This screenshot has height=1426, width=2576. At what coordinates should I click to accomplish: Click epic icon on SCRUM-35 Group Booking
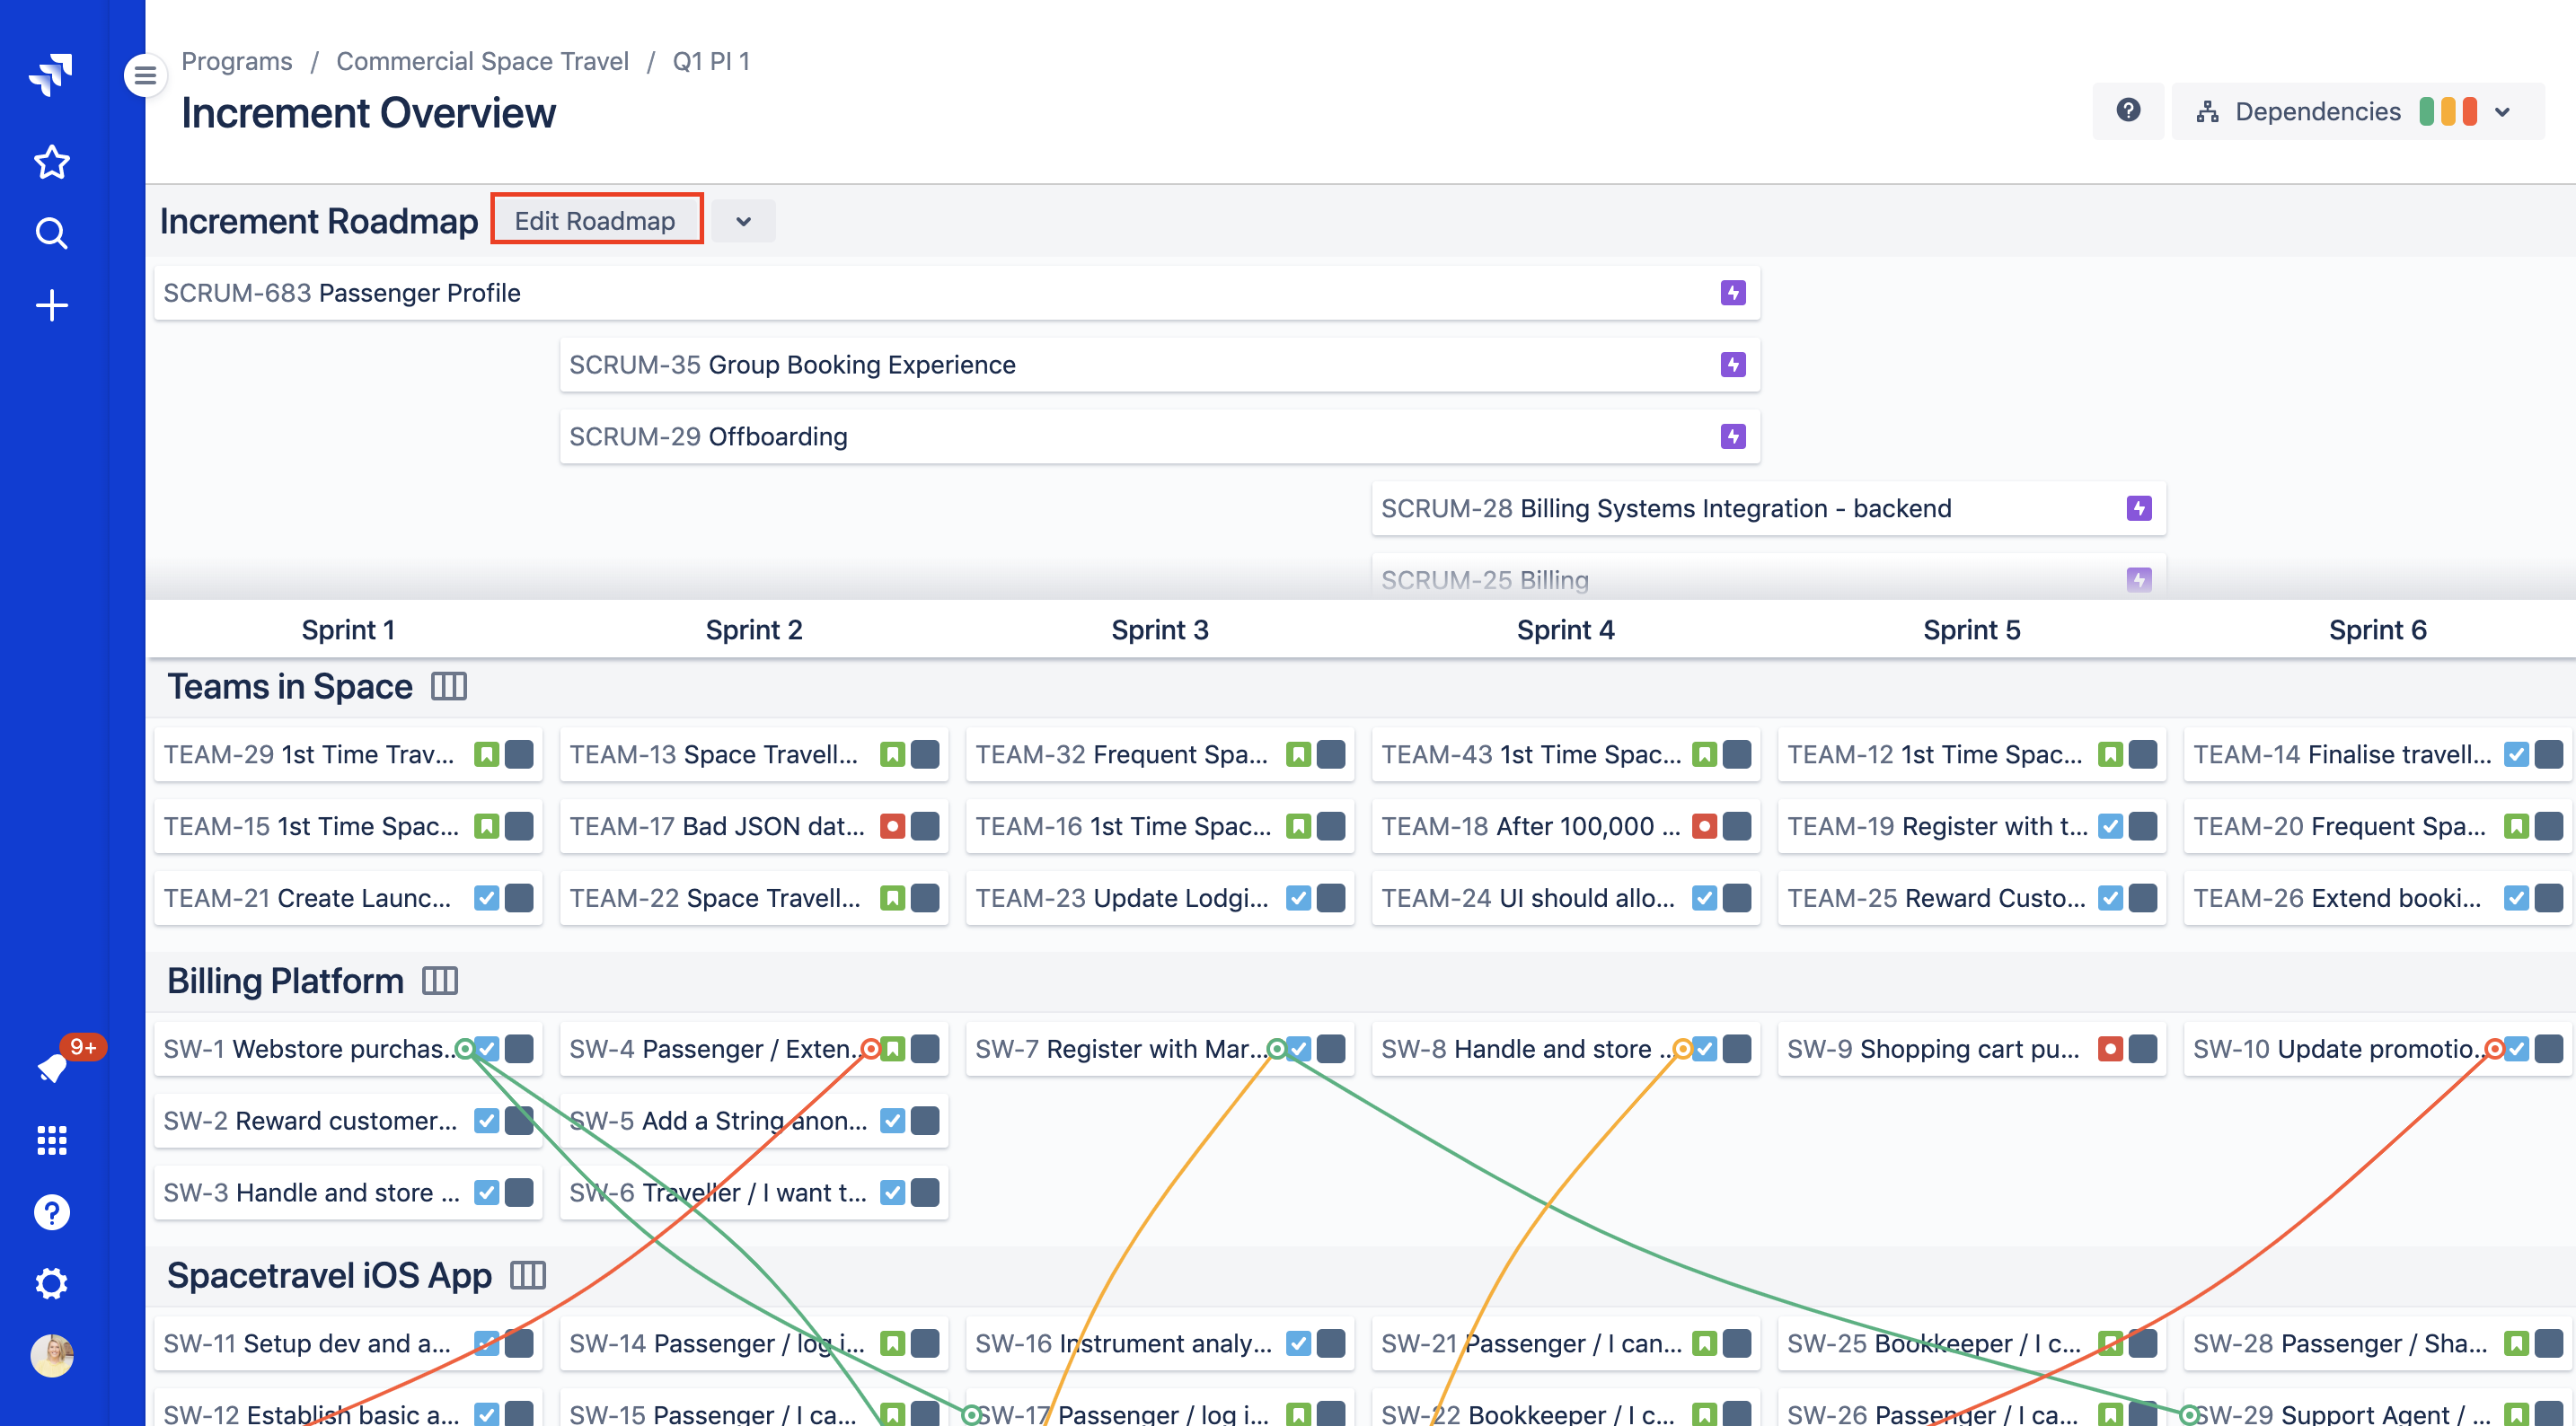tap(1733, 365)
